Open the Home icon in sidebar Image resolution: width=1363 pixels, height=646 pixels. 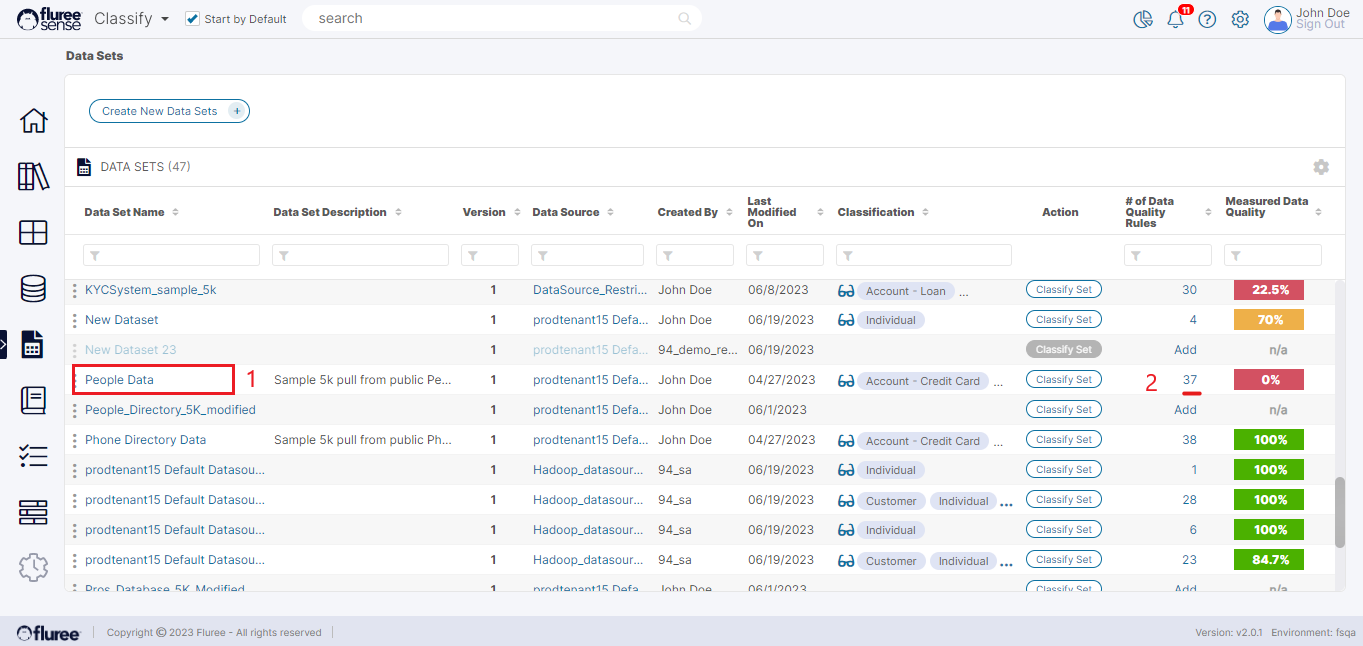(x=33, y=121)
